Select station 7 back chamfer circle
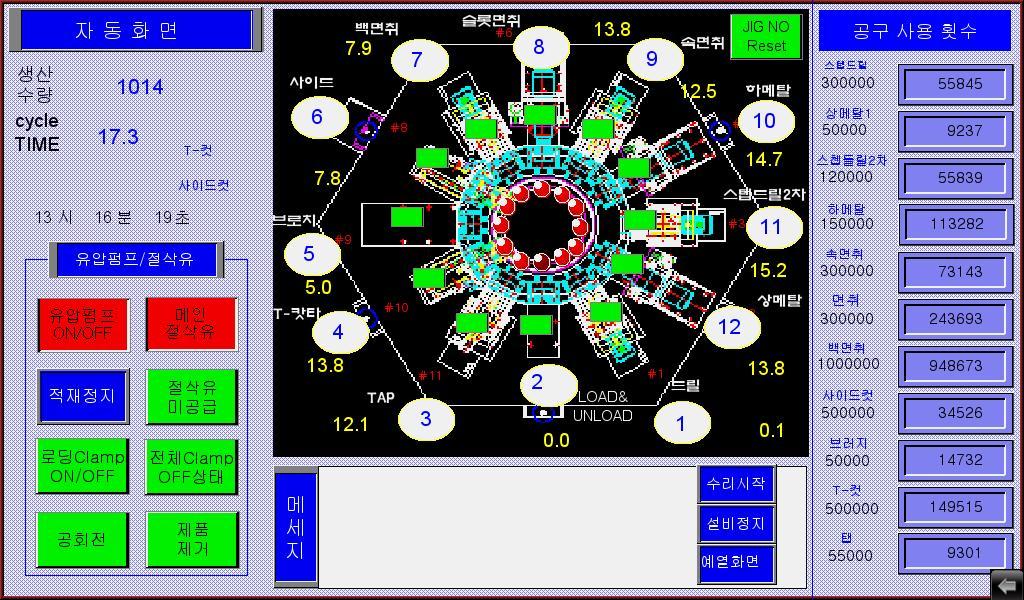The image size is (1024, 600). click(x=419, y=60)
